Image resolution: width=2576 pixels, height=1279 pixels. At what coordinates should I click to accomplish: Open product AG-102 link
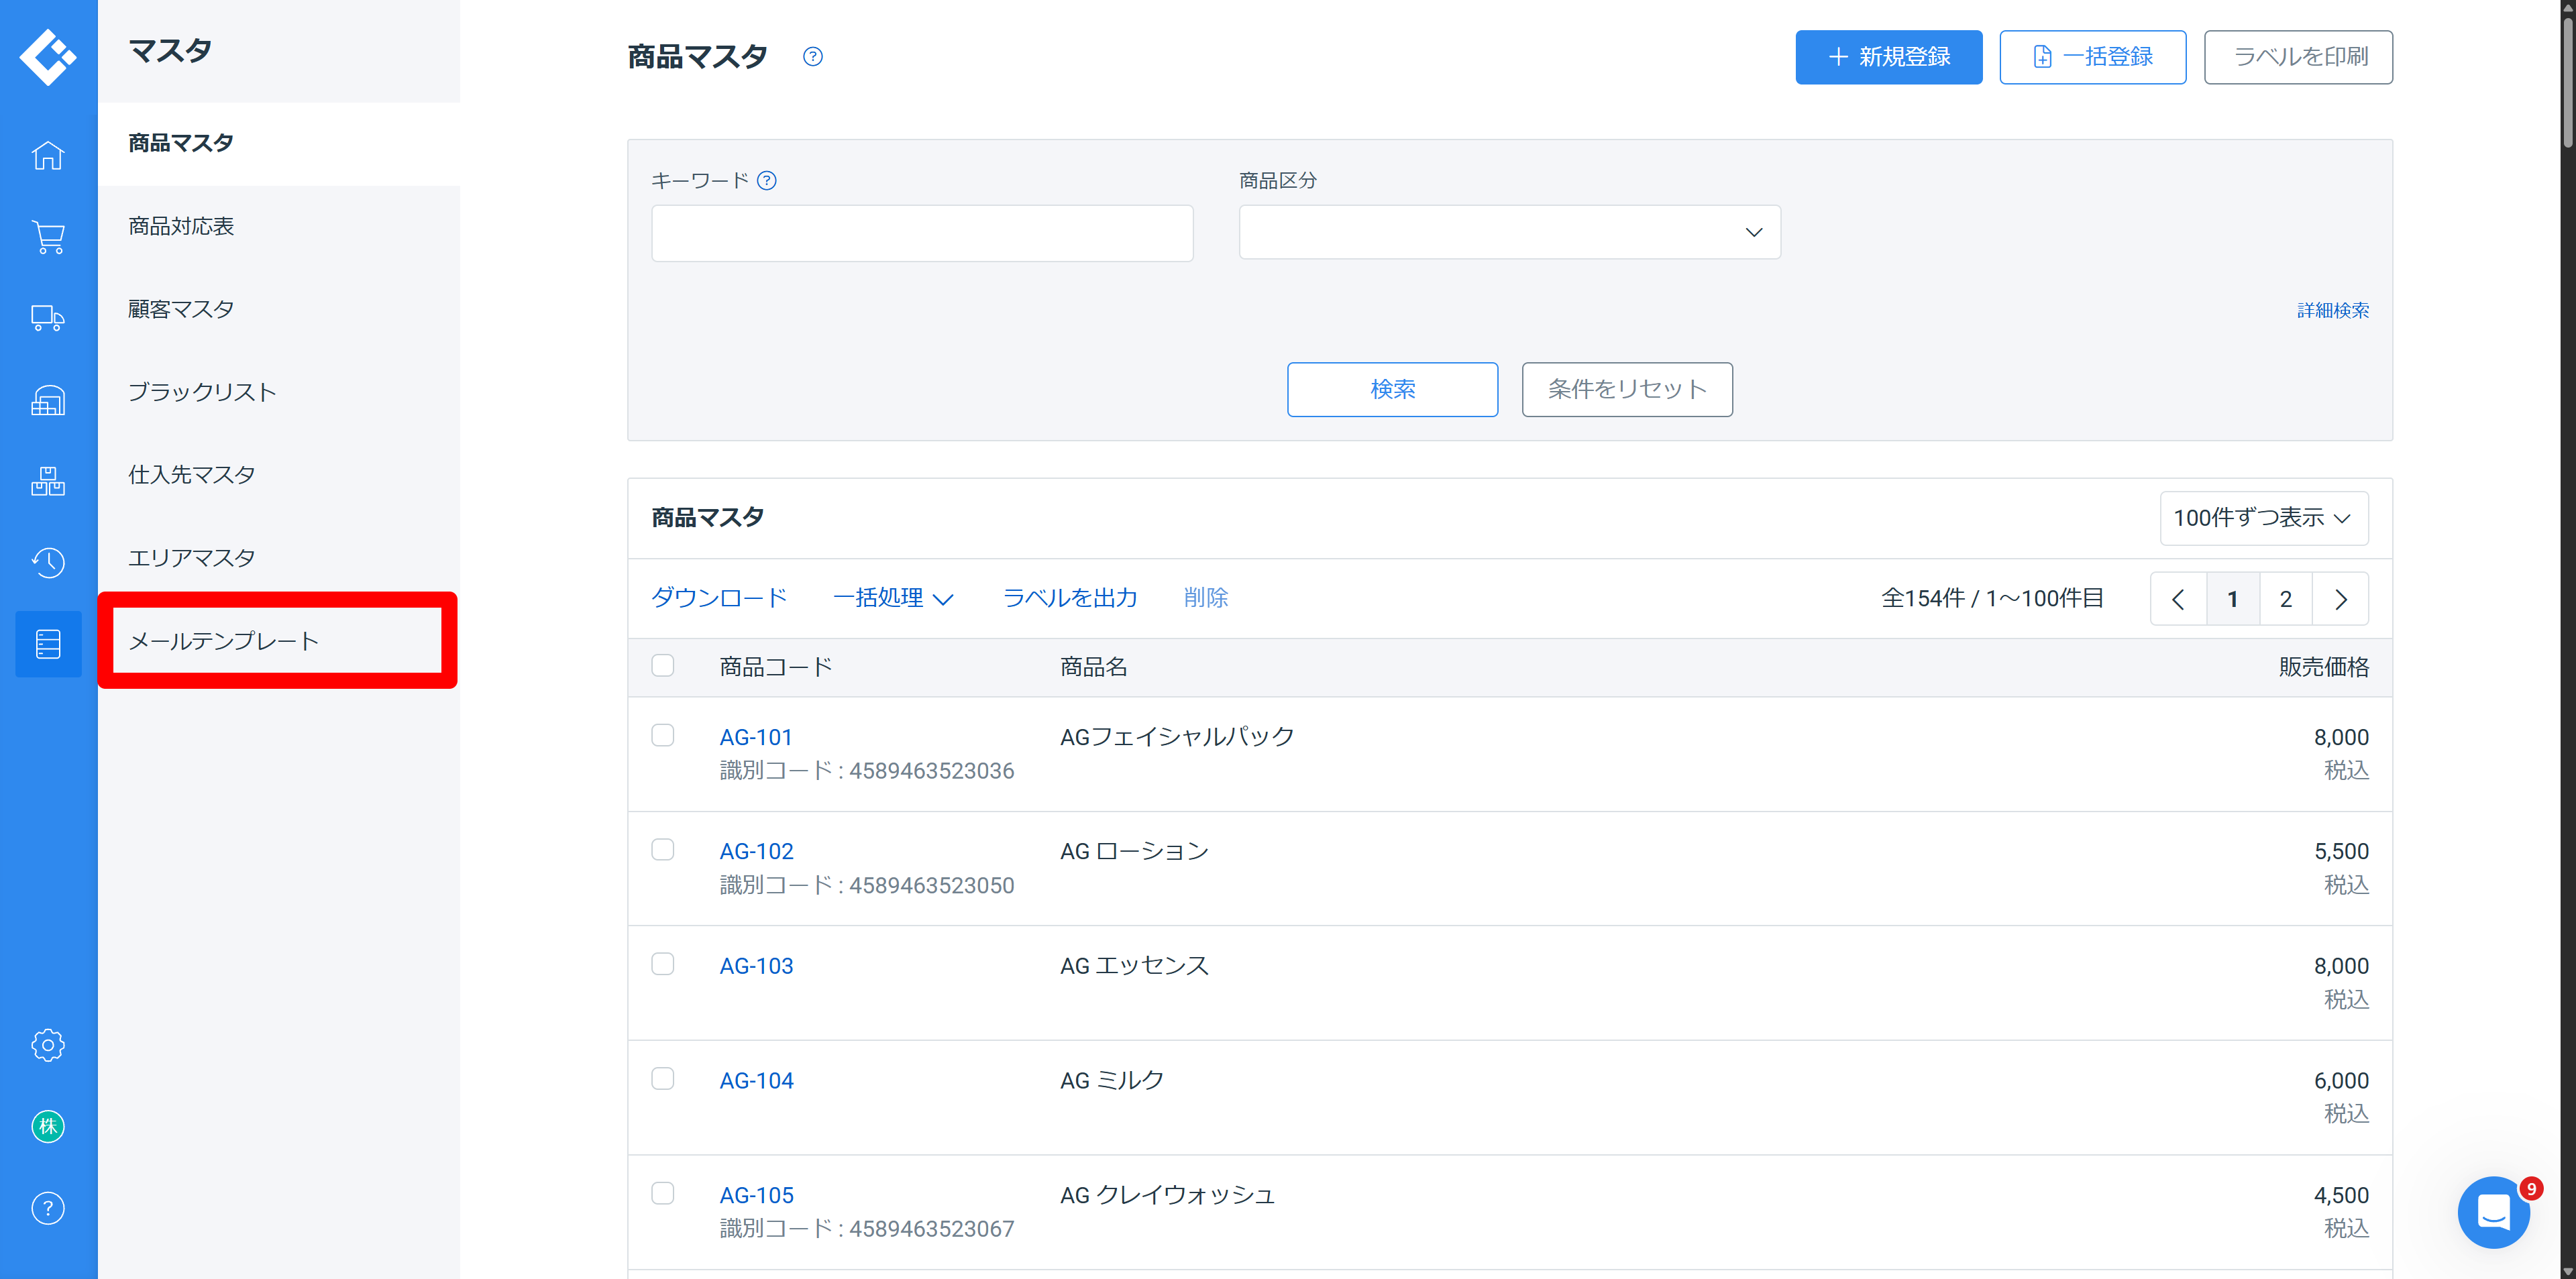tap(756, 851)
